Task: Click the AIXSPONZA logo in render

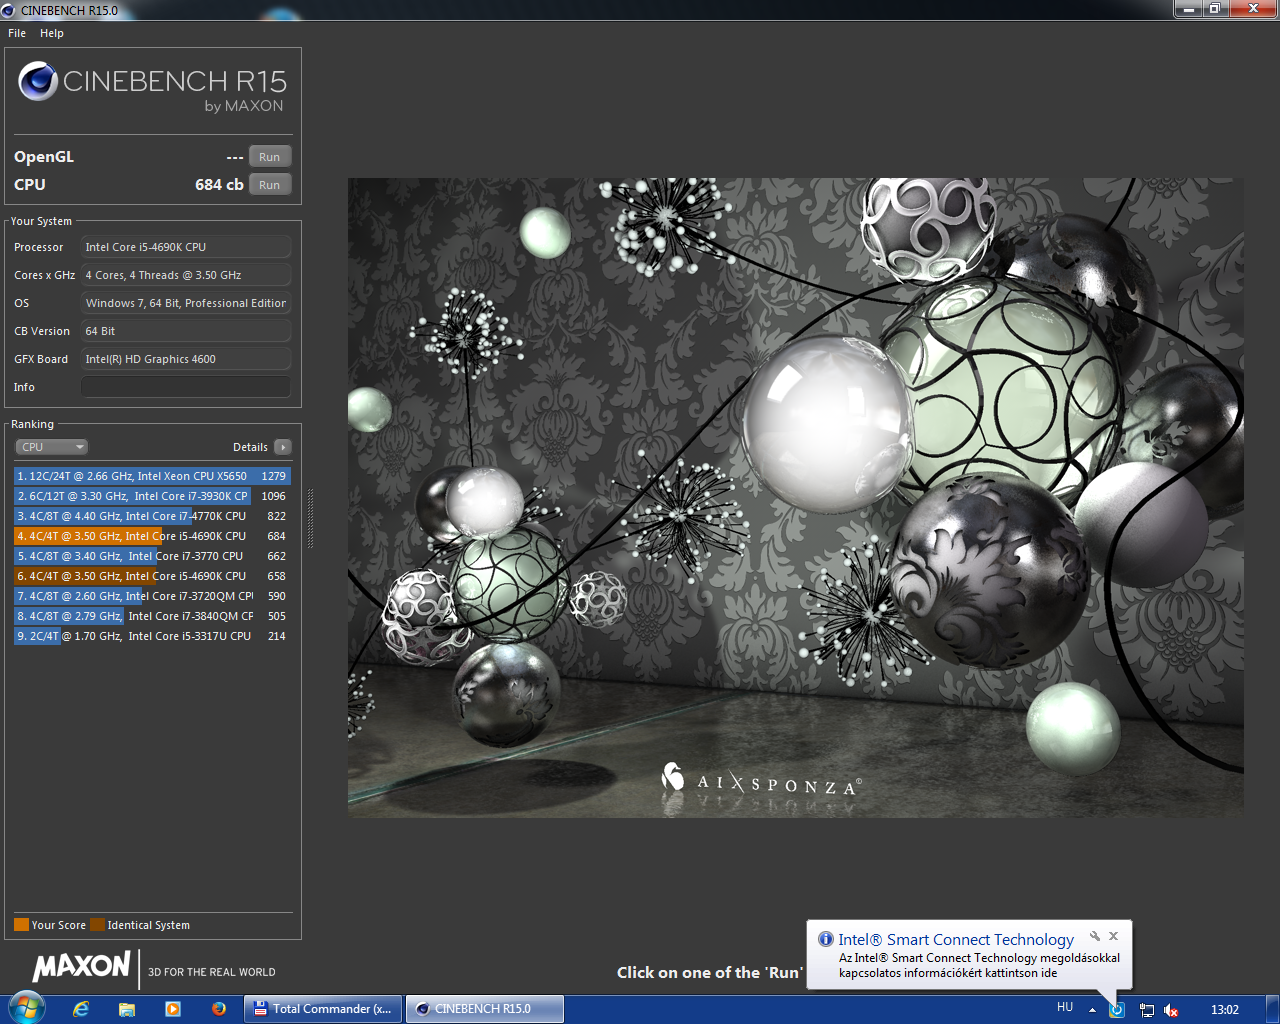Action: click(x=760, y=781)
